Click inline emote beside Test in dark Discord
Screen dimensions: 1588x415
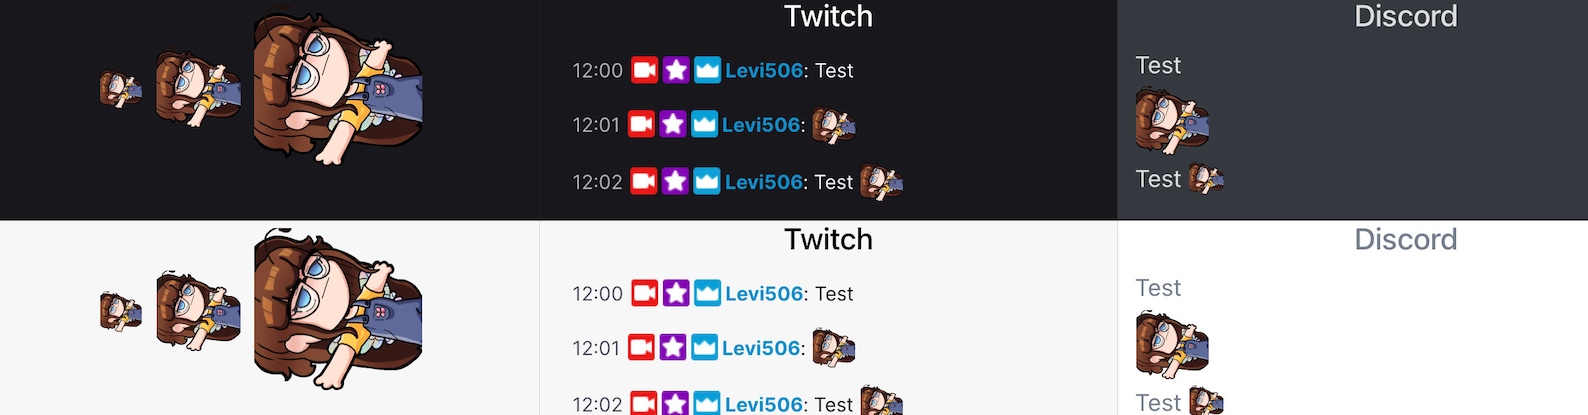click(1206, 179)
